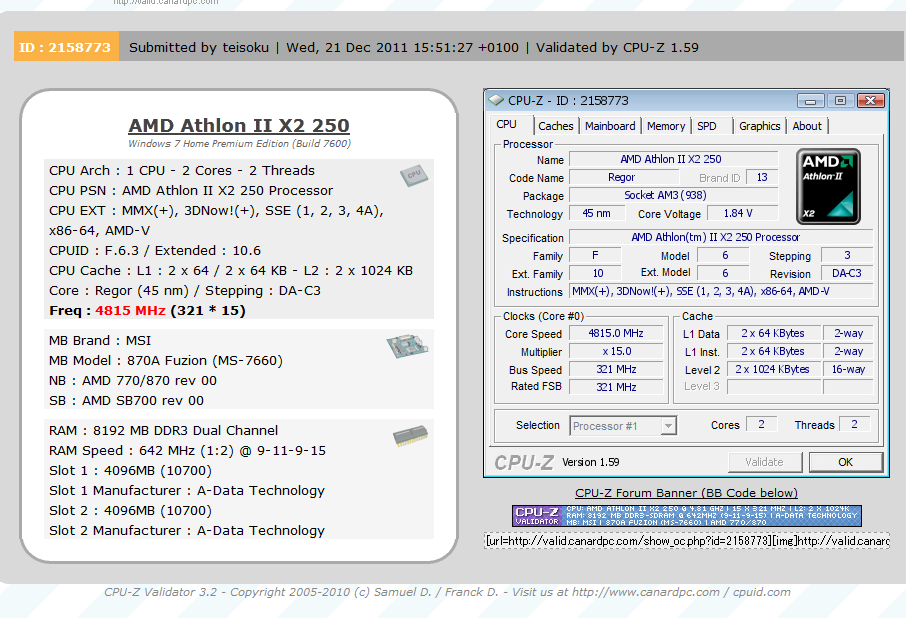Click the greyed Validate button
The width and height of the screenshot is (906, 618).
pyautogui.click(x=764, y=462)
